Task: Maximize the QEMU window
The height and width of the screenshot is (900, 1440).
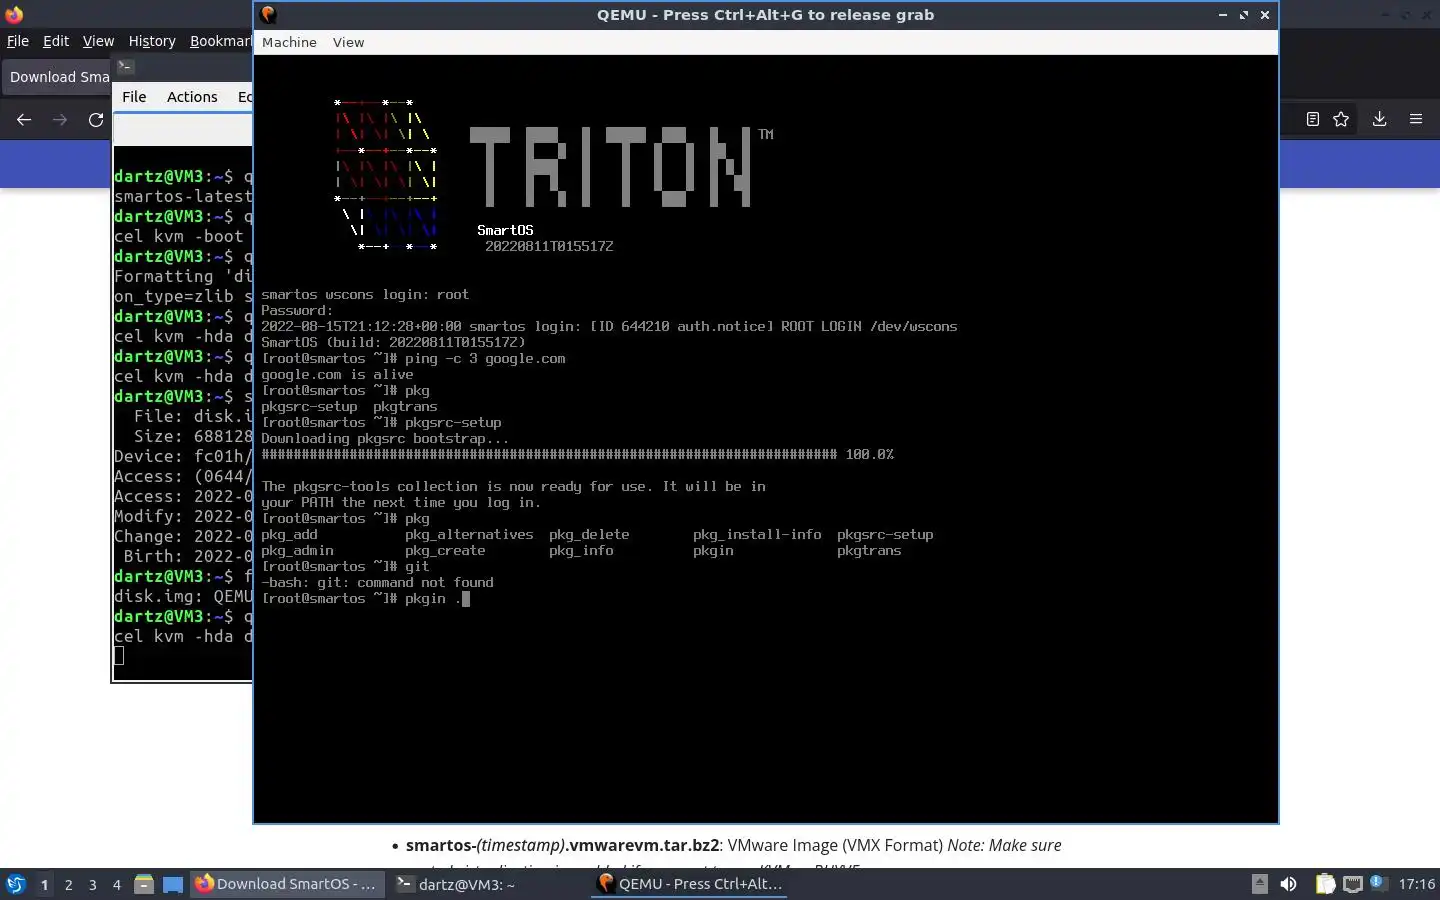Action: coord(1243,15)
